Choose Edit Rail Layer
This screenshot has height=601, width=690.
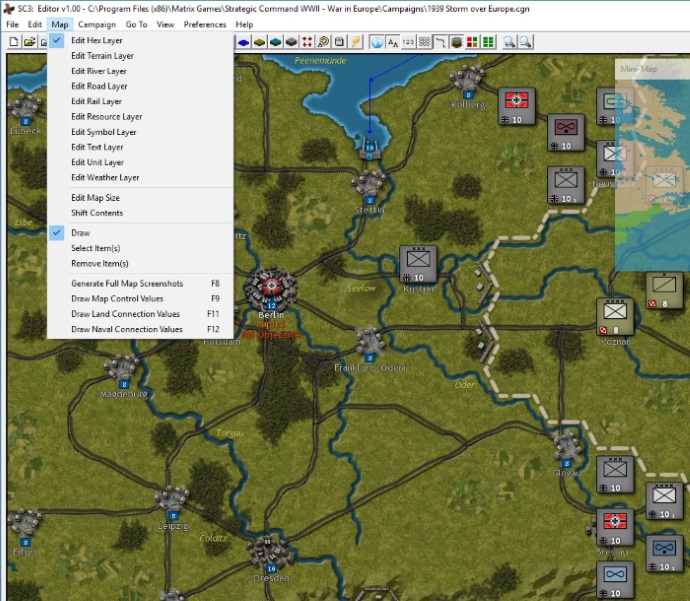(x=140, y=102)
